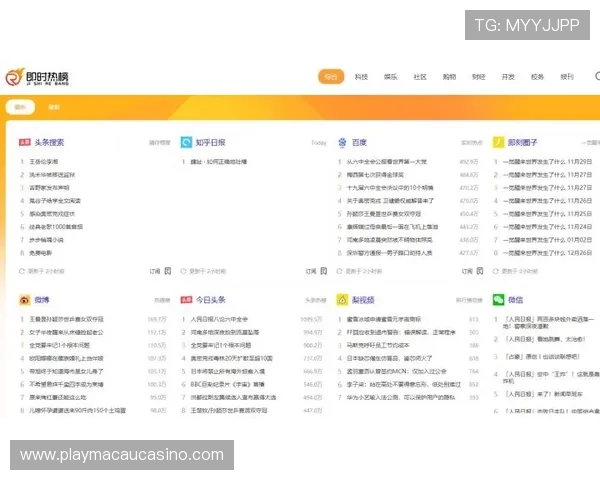Open 微博 item 8 mentioning 150个土鸡蛋
This screenshot has height=480, width=600.
coord(77,410)
